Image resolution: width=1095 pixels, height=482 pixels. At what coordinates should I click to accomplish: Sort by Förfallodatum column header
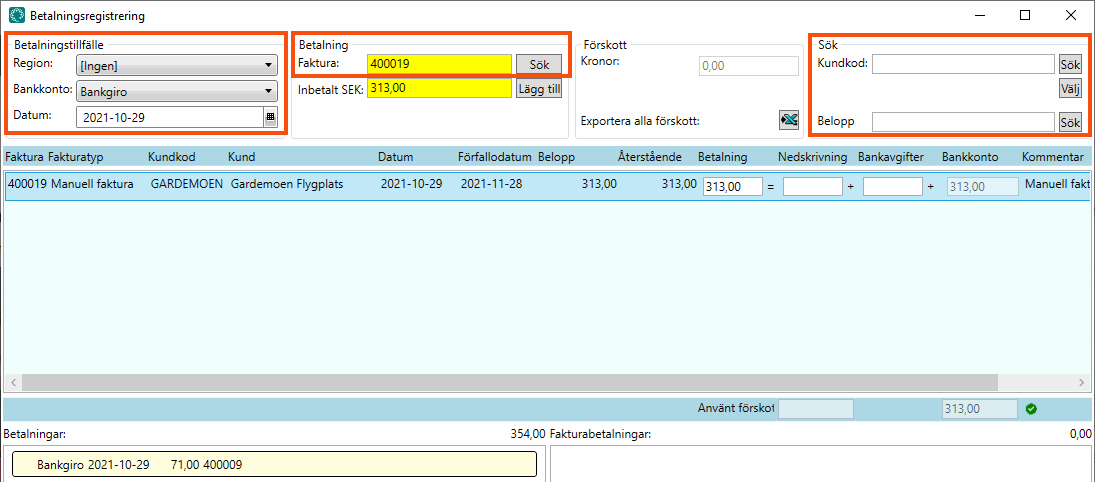coord(494,157)
